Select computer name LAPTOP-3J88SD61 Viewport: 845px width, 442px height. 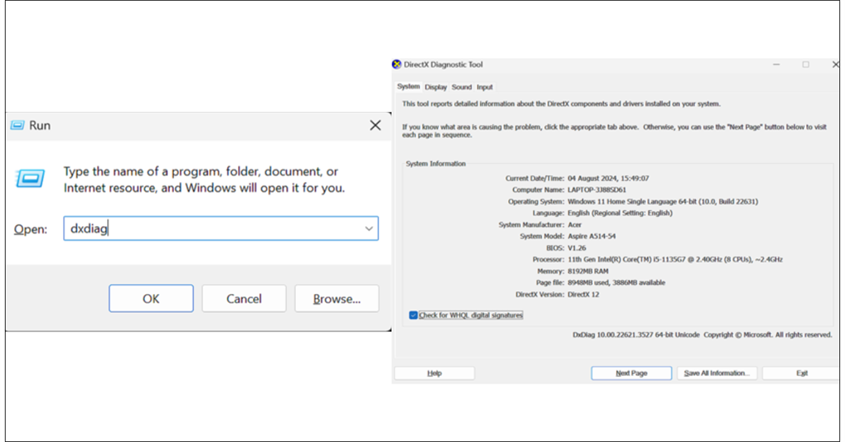(x=597, y=190)
